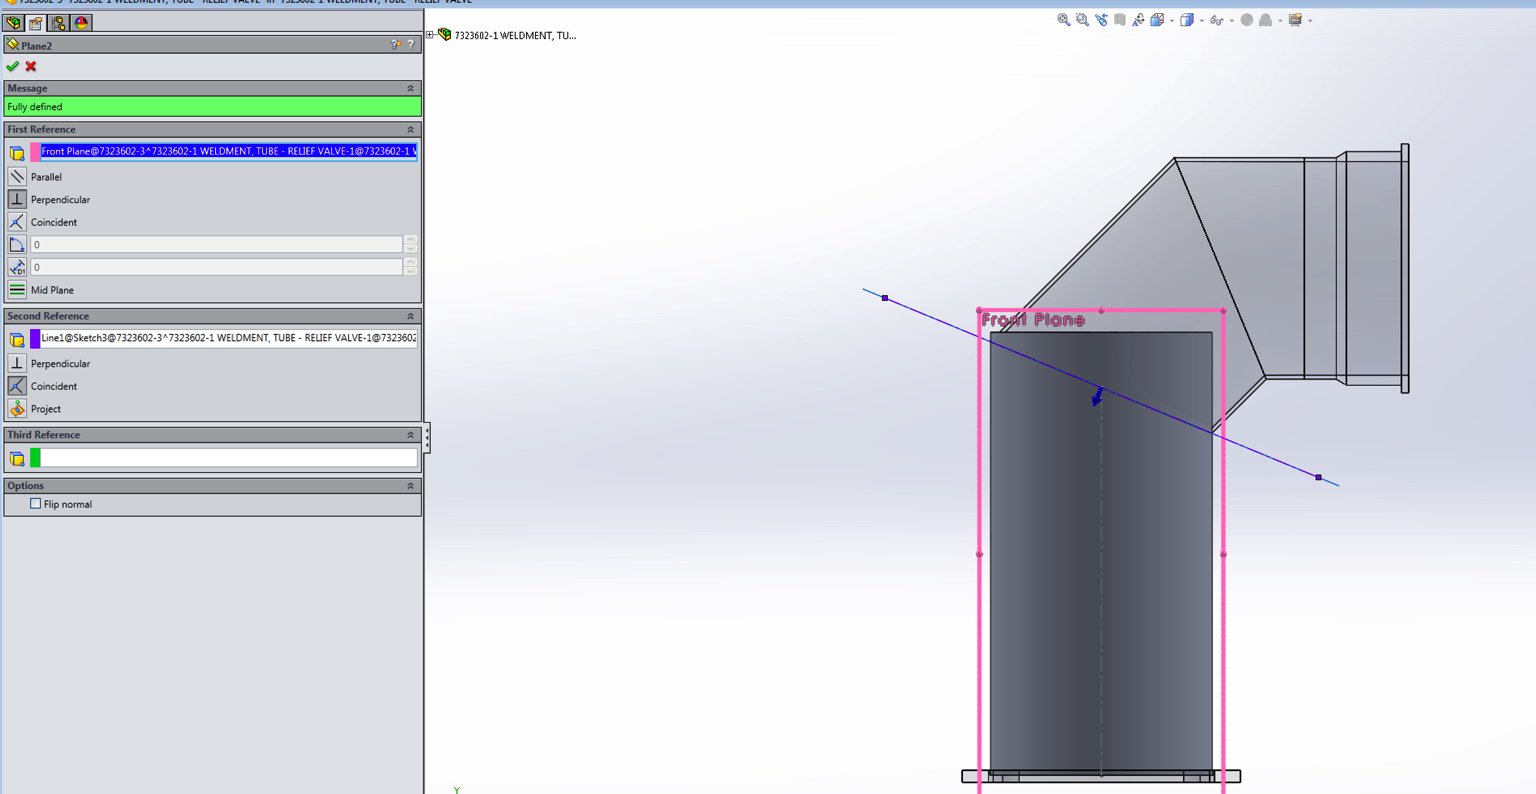Image resolution: width=1536 pixels, height=794 pixels.
Task: Click the Zoom to Area icon
Action: tap(1082, 19)
